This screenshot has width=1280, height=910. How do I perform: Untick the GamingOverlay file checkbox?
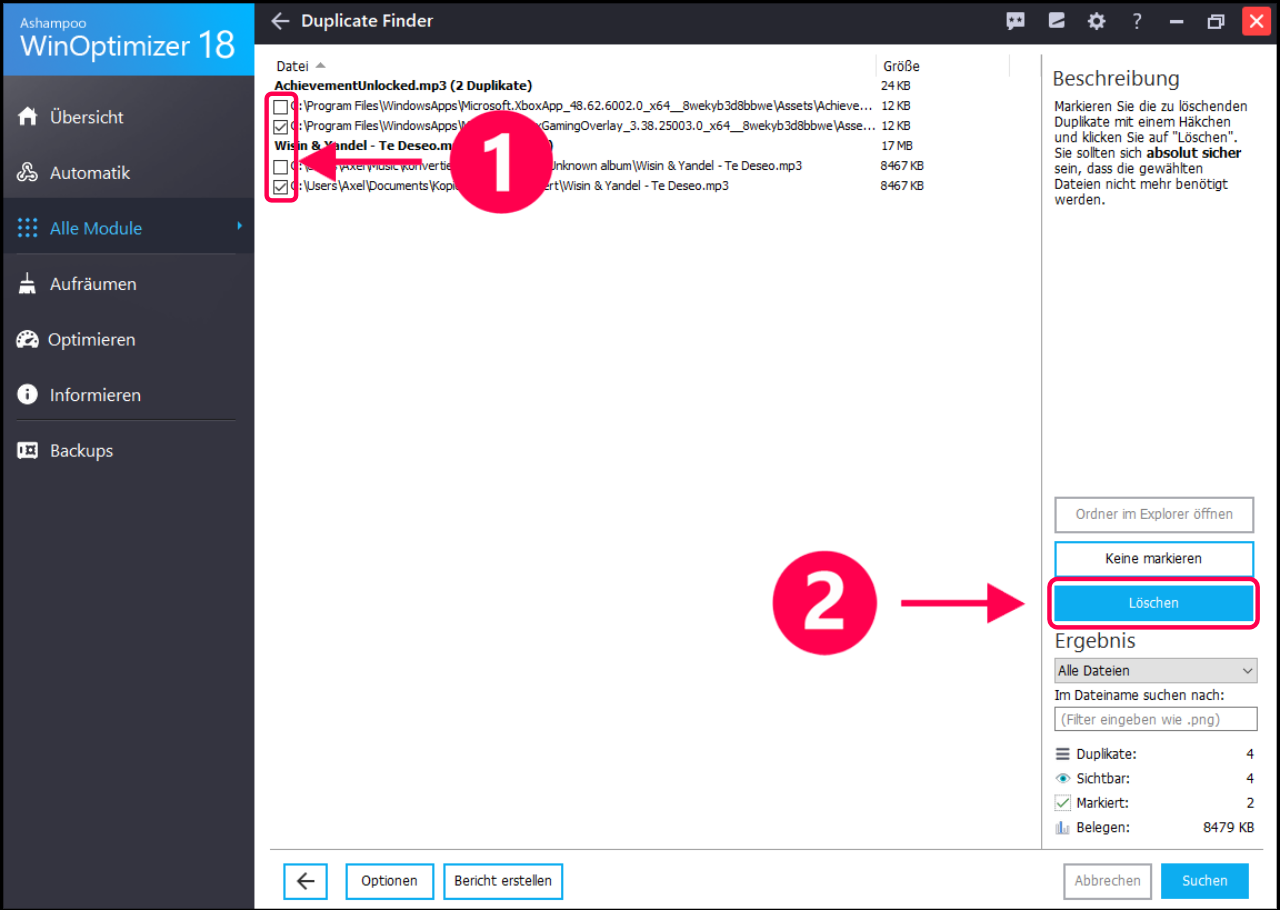pyautogui.click(x=281, y=126)
